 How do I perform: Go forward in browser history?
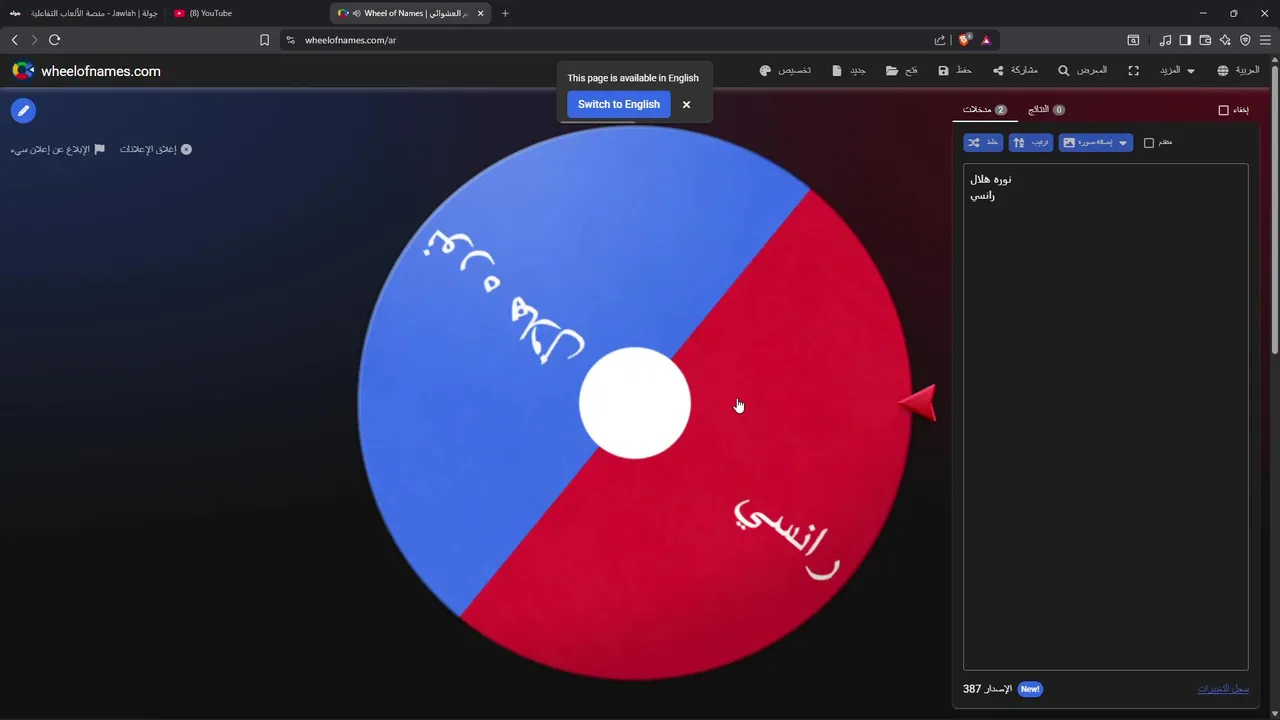34,40
